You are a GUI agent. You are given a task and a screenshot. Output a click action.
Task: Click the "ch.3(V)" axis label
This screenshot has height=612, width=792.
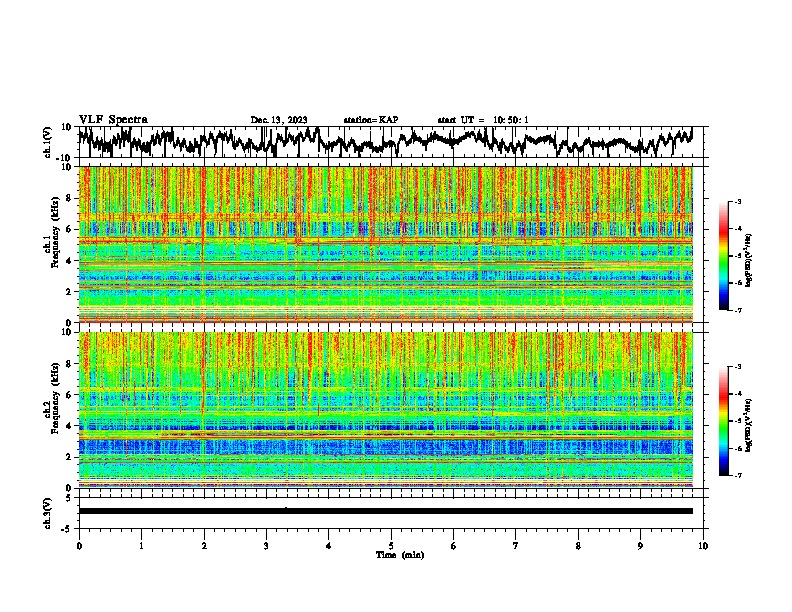point(48,513)
